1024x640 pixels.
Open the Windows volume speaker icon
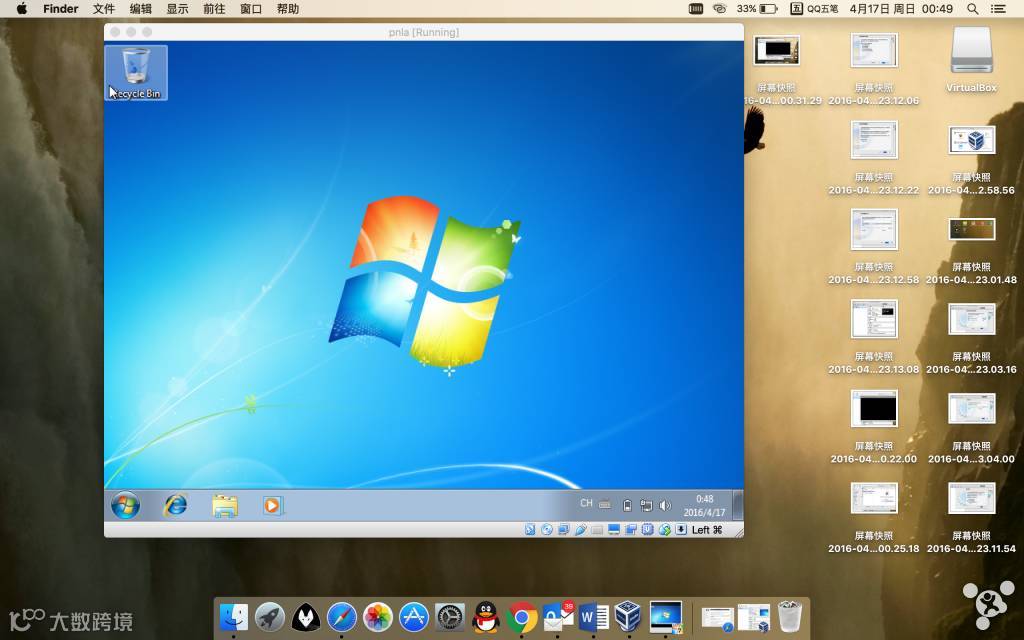pos(665,505)
